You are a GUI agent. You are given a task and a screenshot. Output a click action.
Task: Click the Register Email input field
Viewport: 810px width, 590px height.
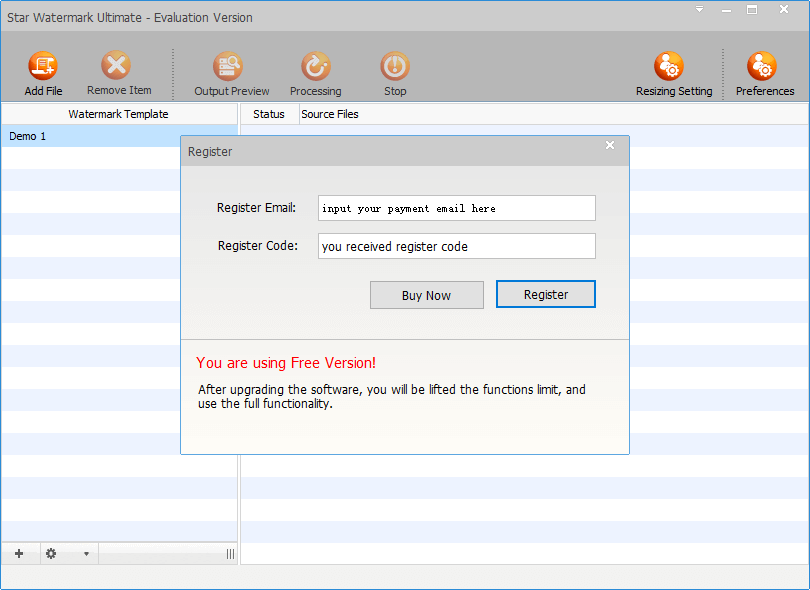(x=457, y=208)
